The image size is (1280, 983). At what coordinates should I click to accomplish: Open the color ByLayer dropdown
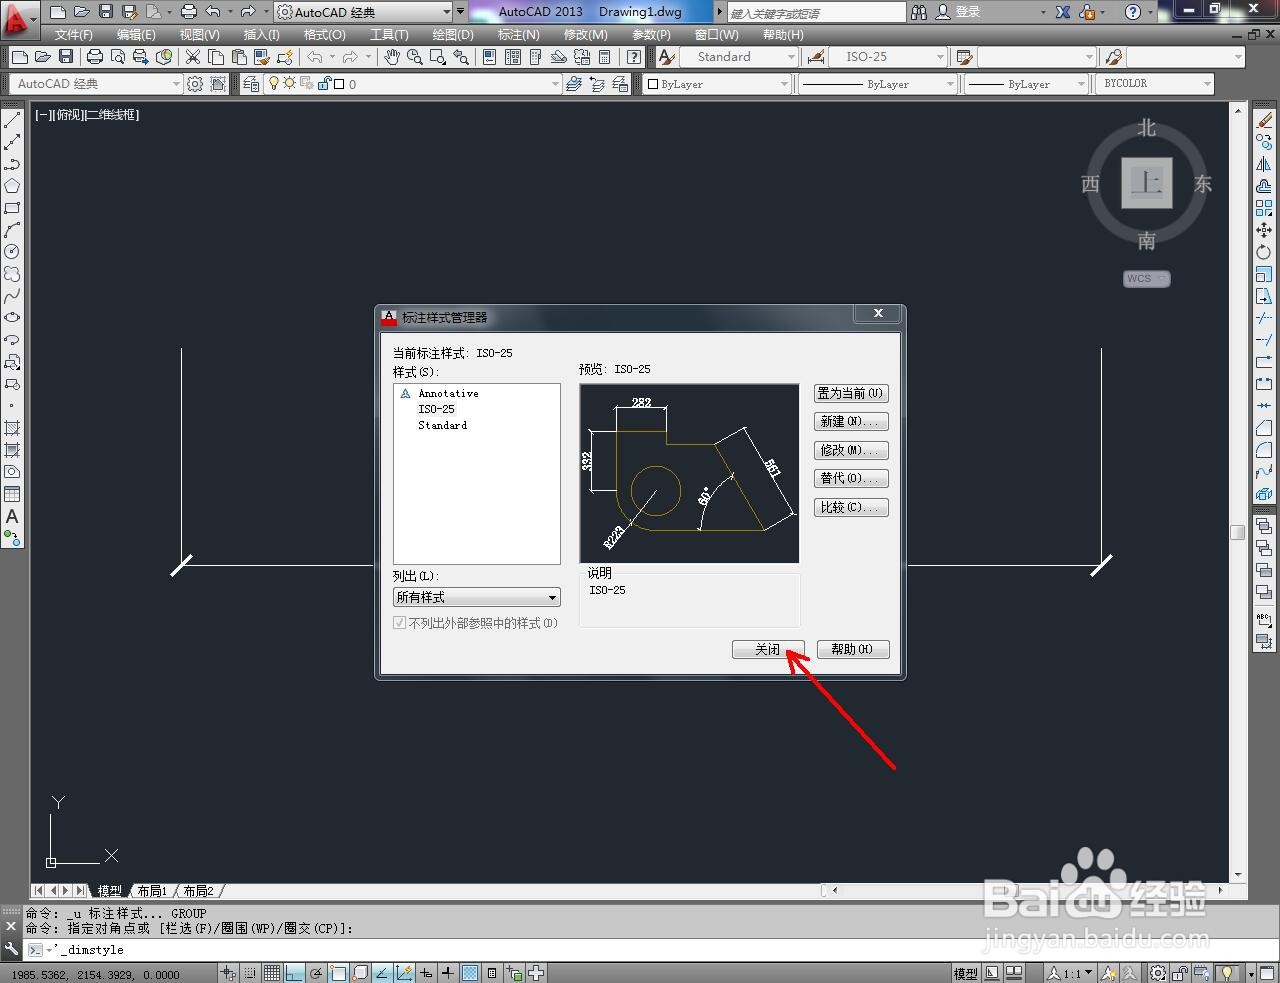coord(716,84)
